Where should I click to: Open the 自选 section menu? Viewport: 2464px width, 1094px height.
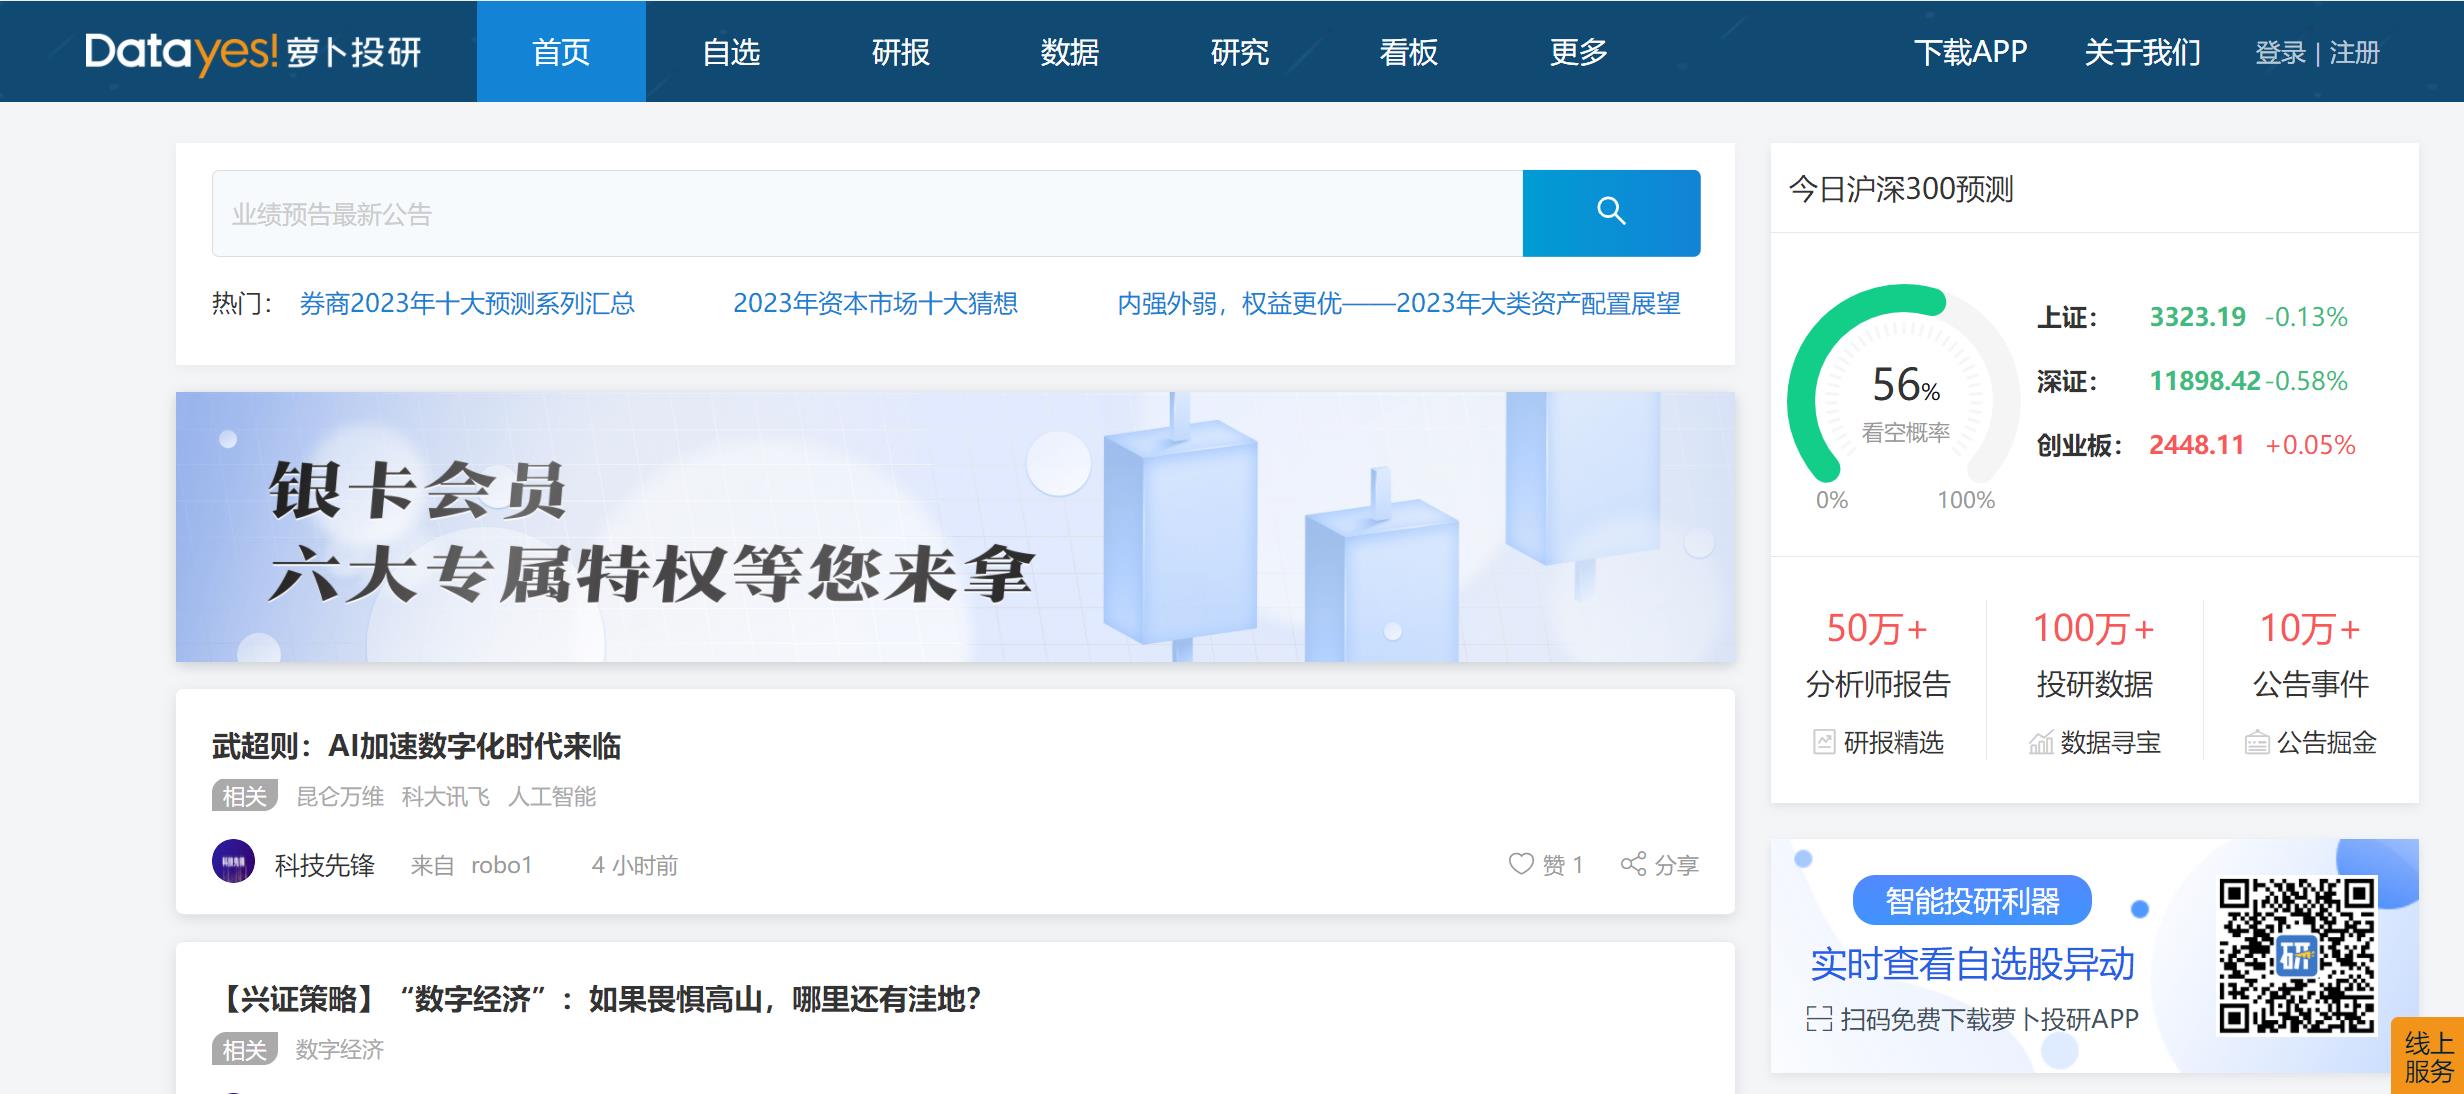click(734, 51)
